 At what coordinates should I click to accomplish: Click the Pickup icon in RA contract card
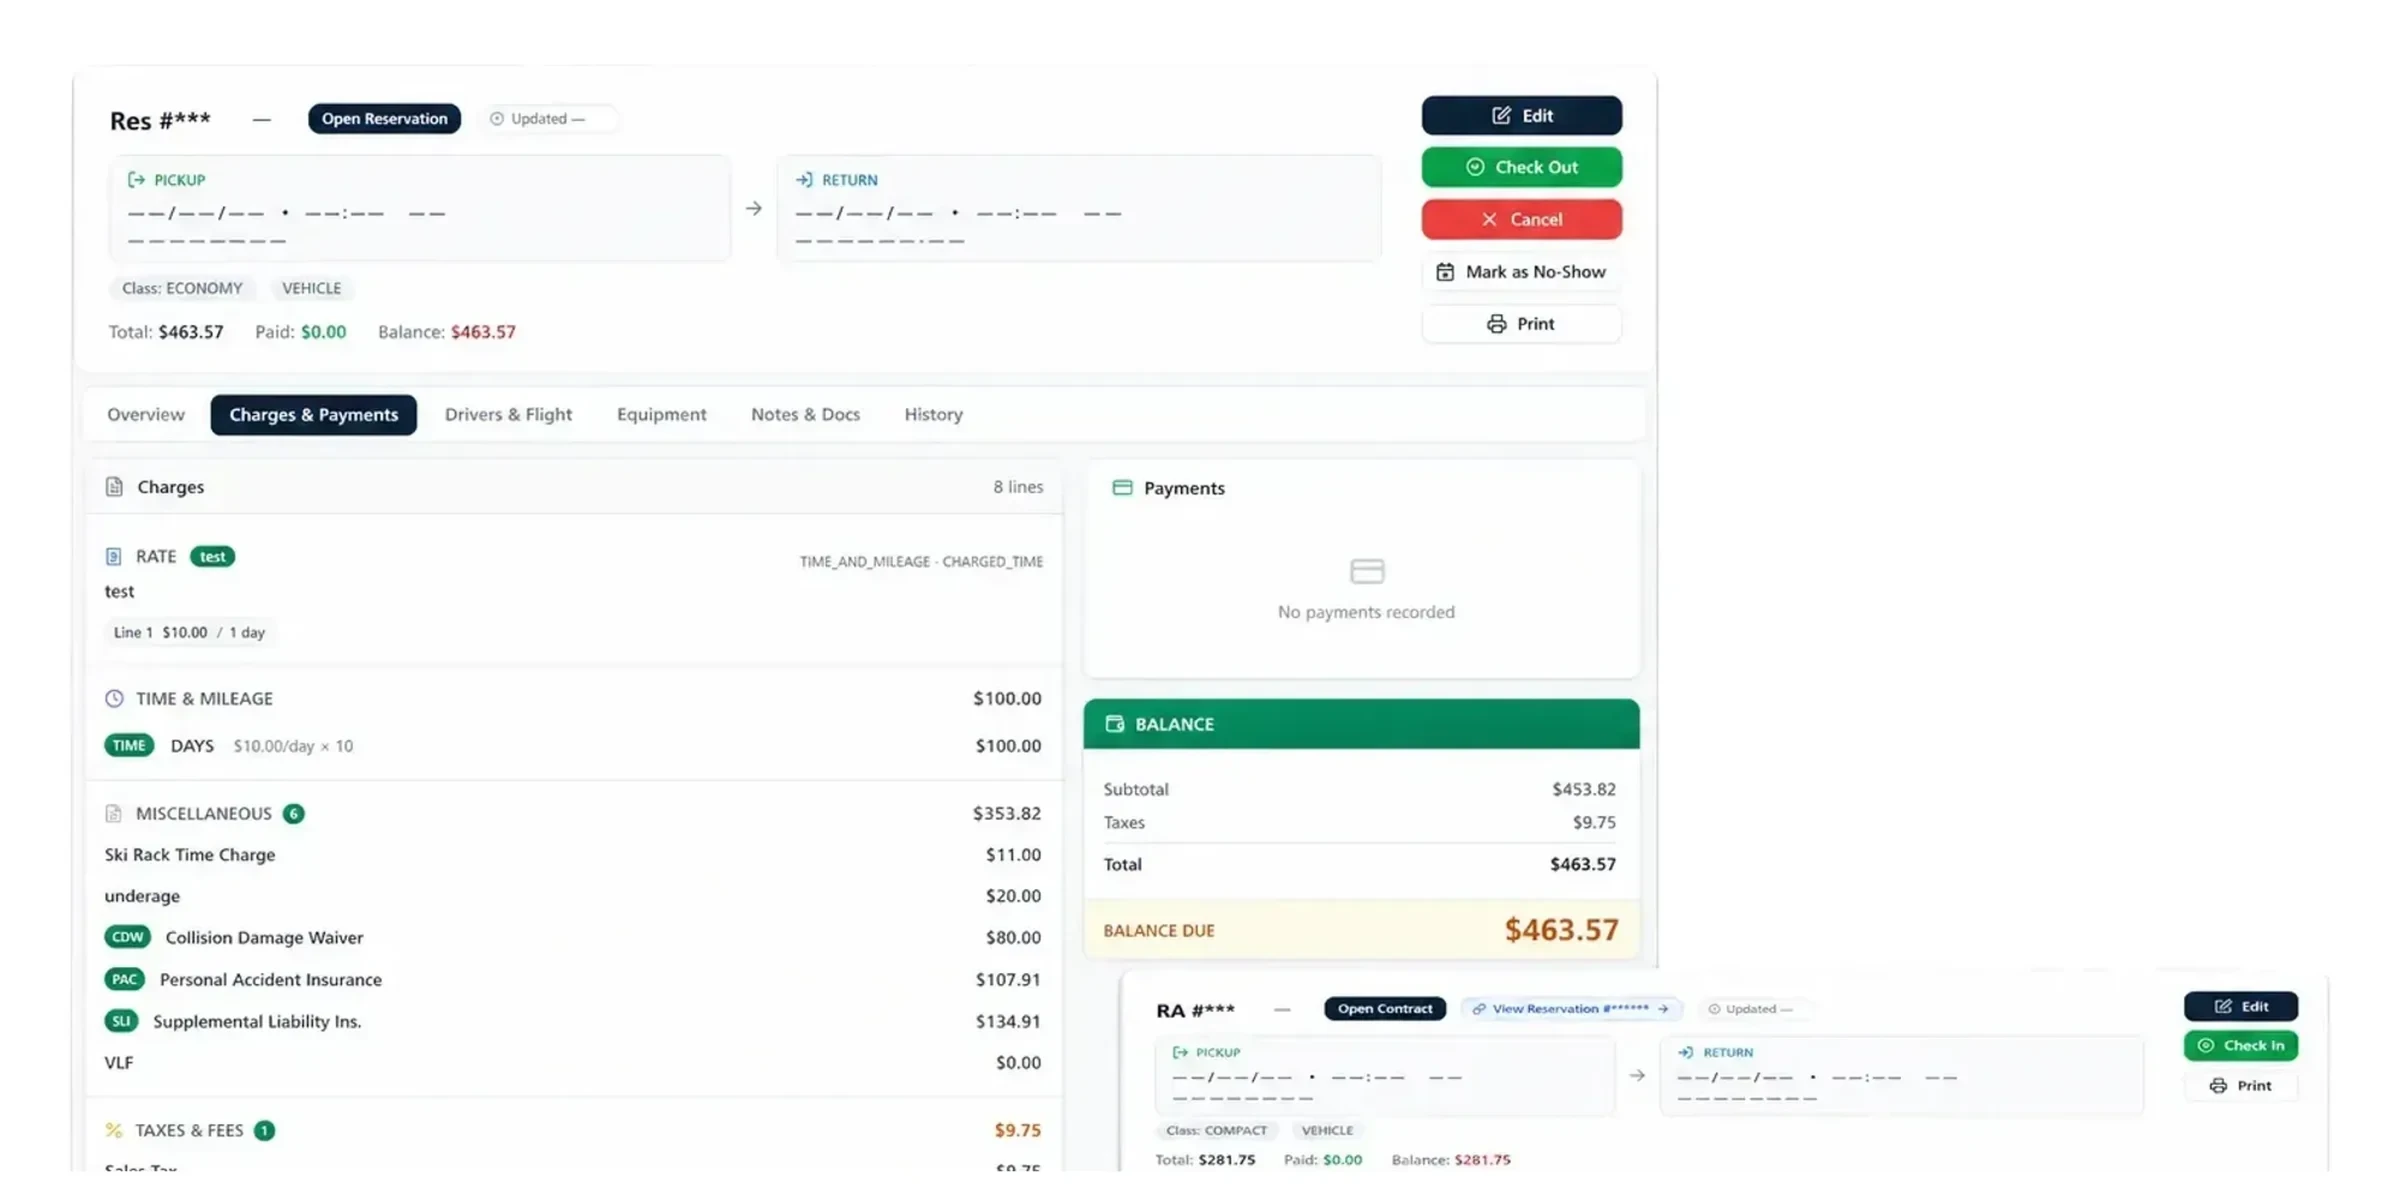1180,1052
